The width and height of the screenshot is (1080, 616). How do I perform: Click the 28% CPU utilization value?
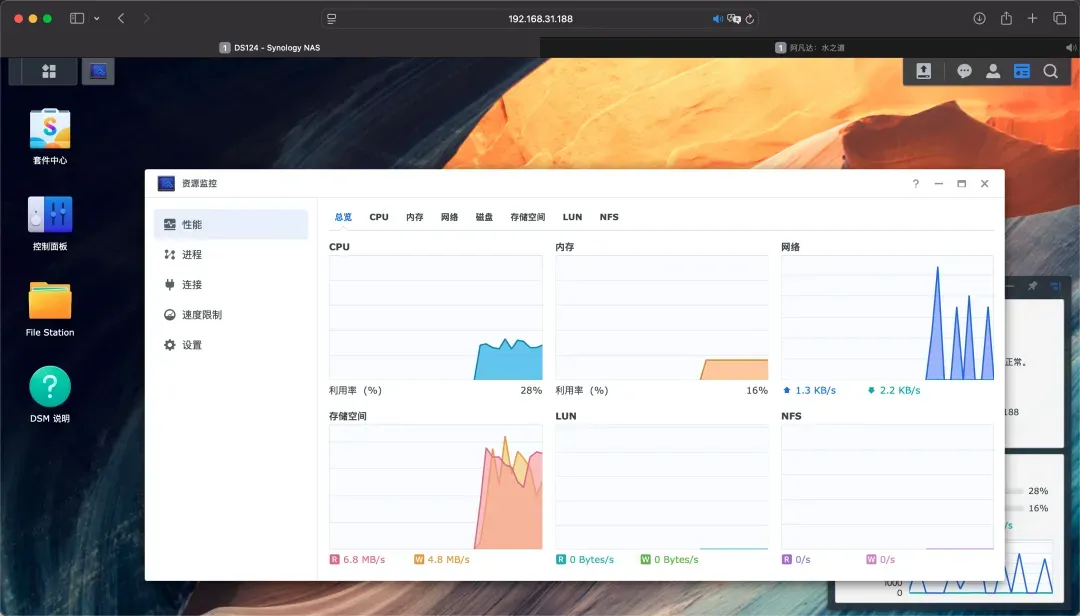point(531,391)
